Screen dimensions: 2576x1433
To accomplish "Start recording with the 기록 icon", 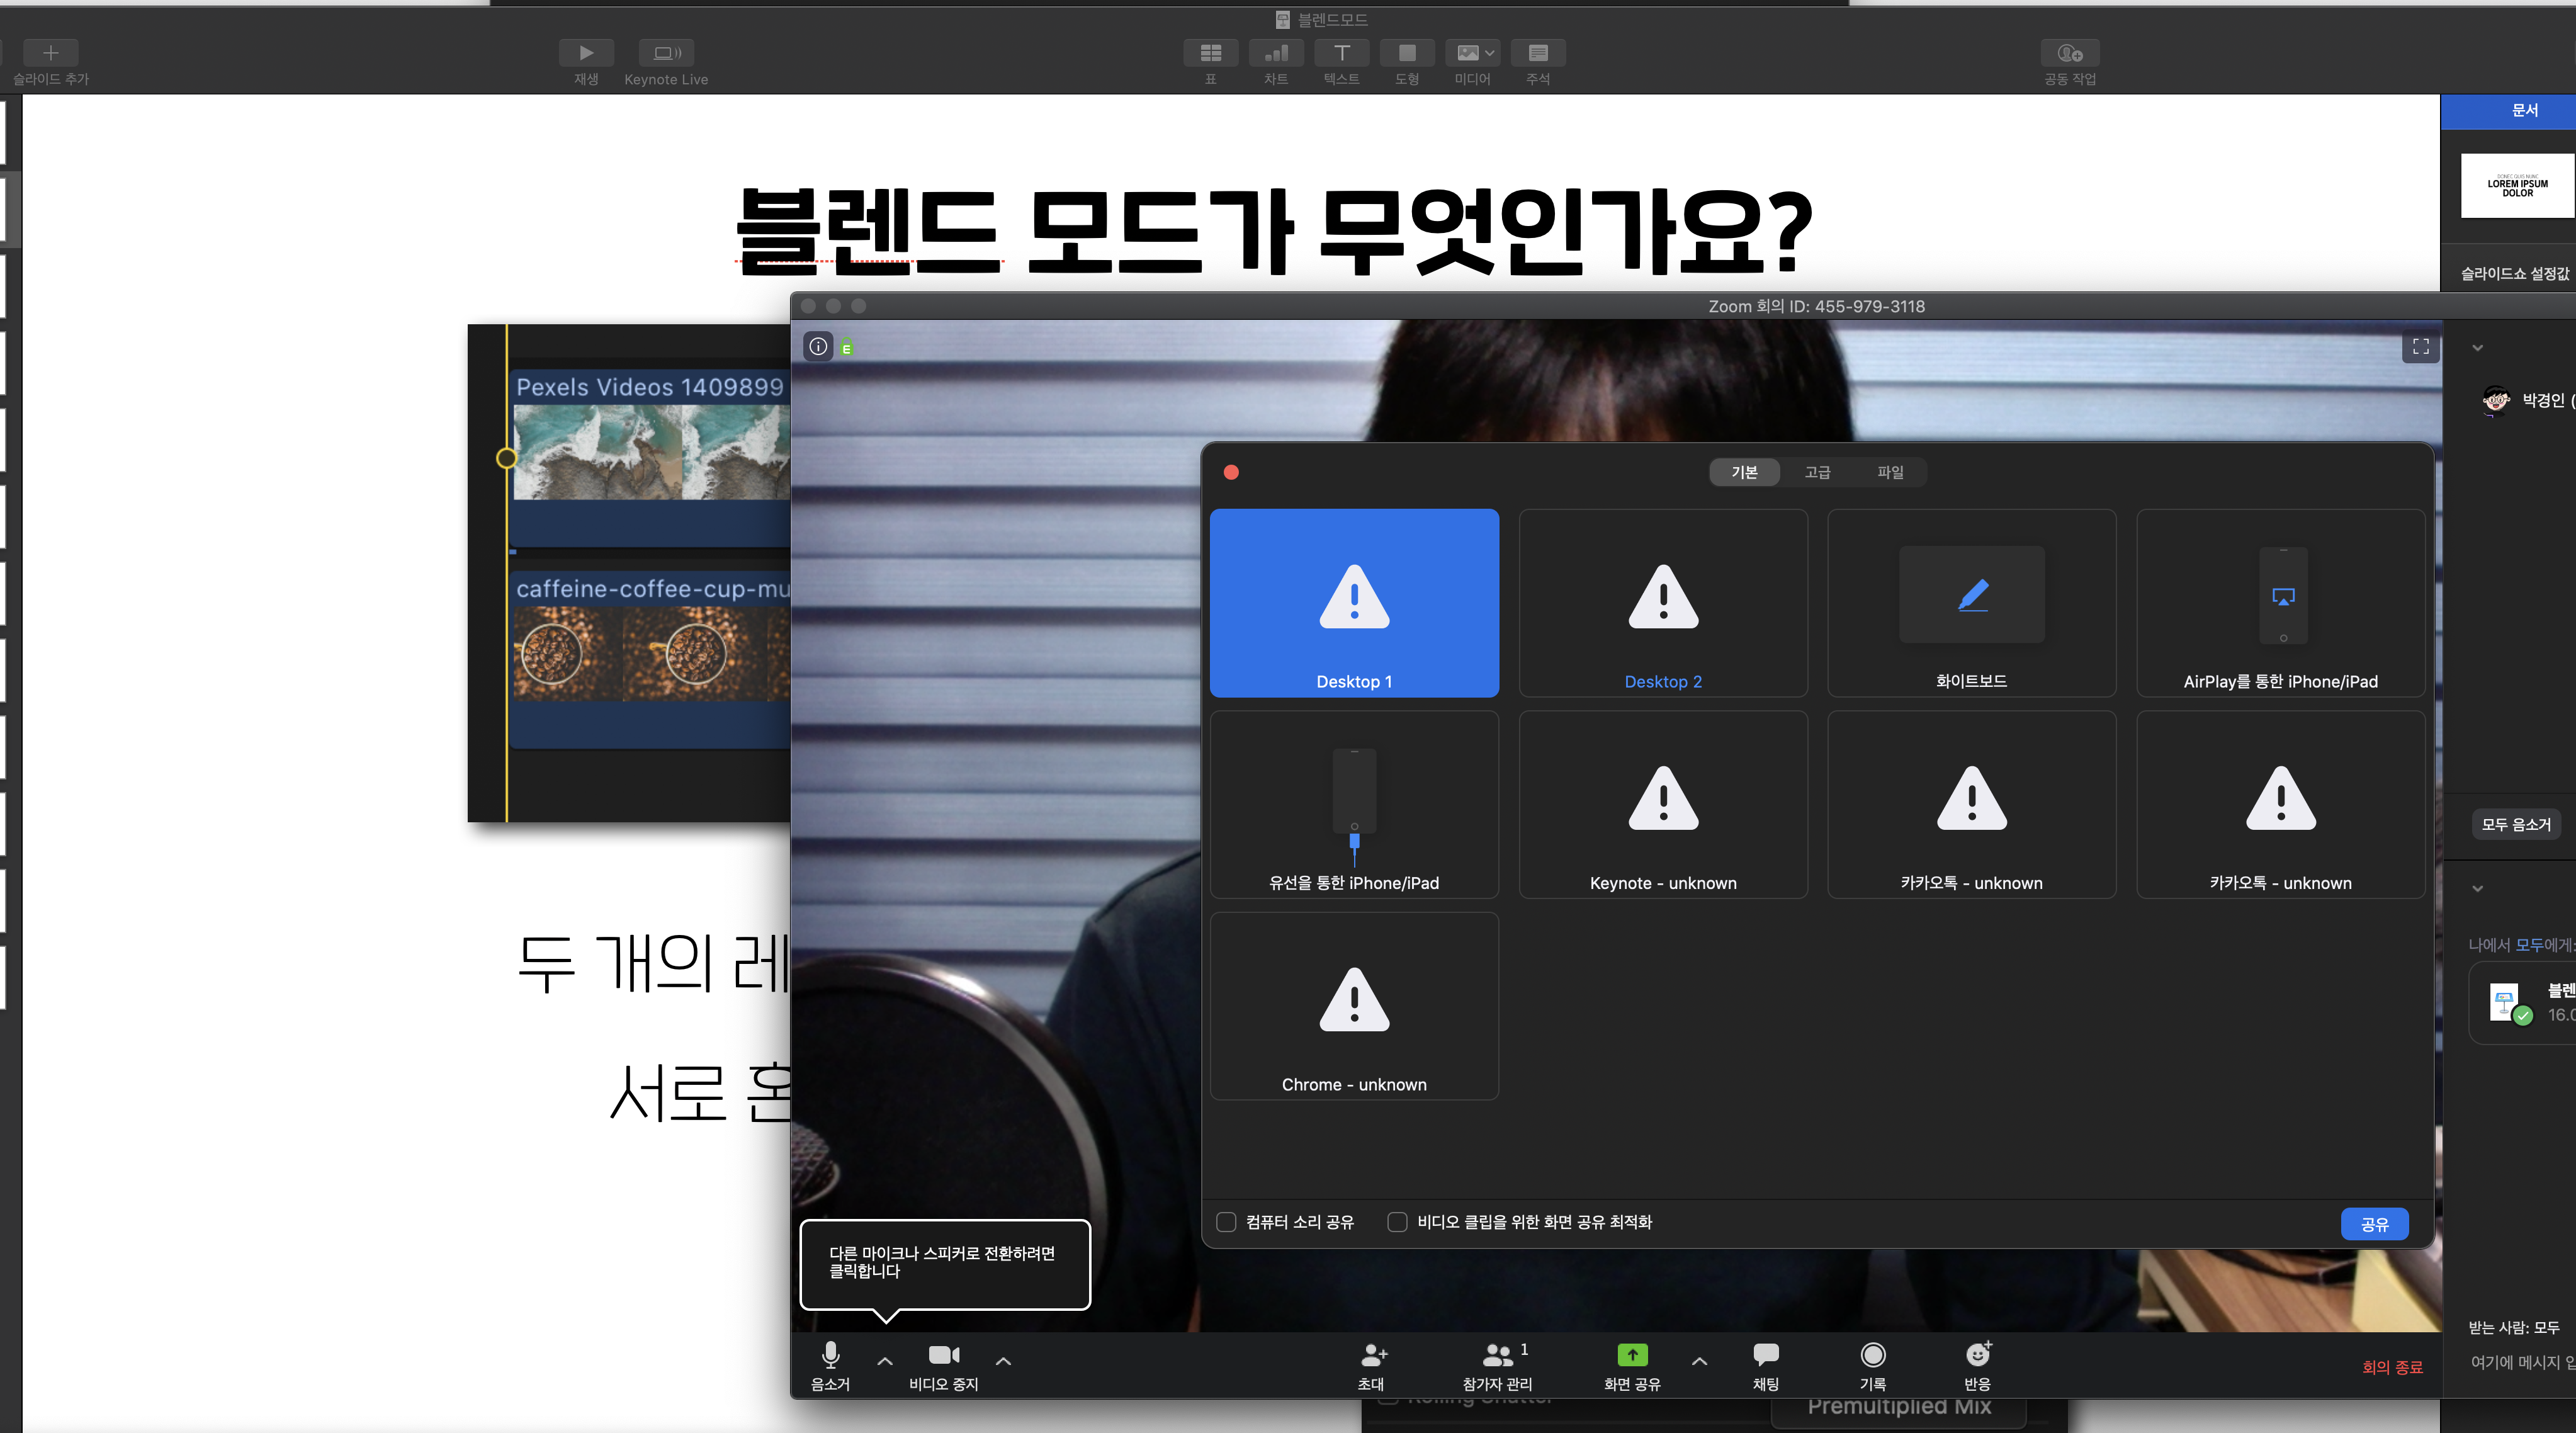I will tap(1873, 1355).
